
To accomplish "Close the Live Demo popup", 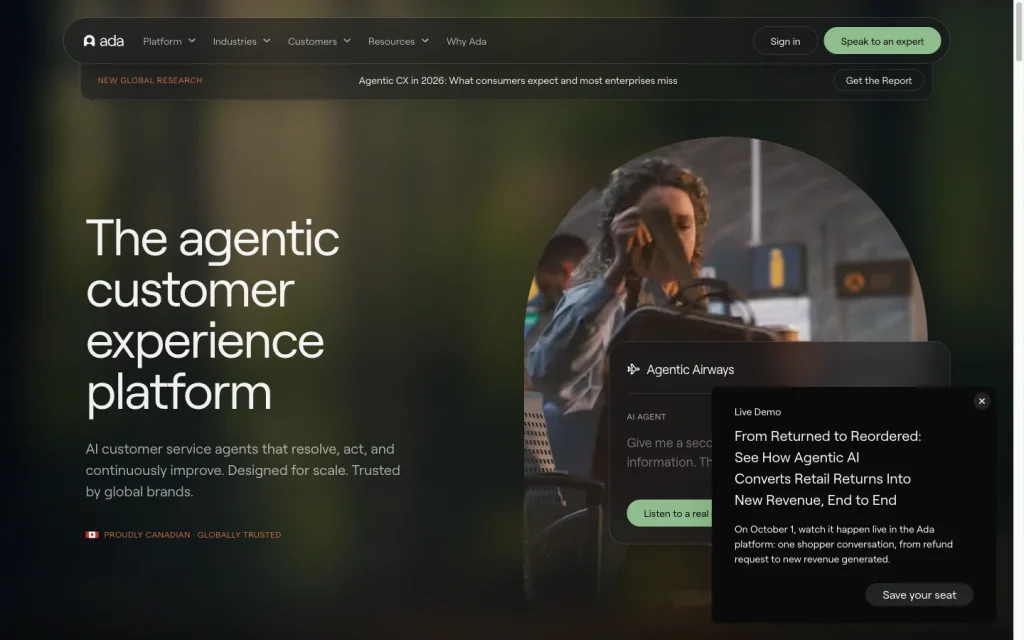I will pos(982,401).
